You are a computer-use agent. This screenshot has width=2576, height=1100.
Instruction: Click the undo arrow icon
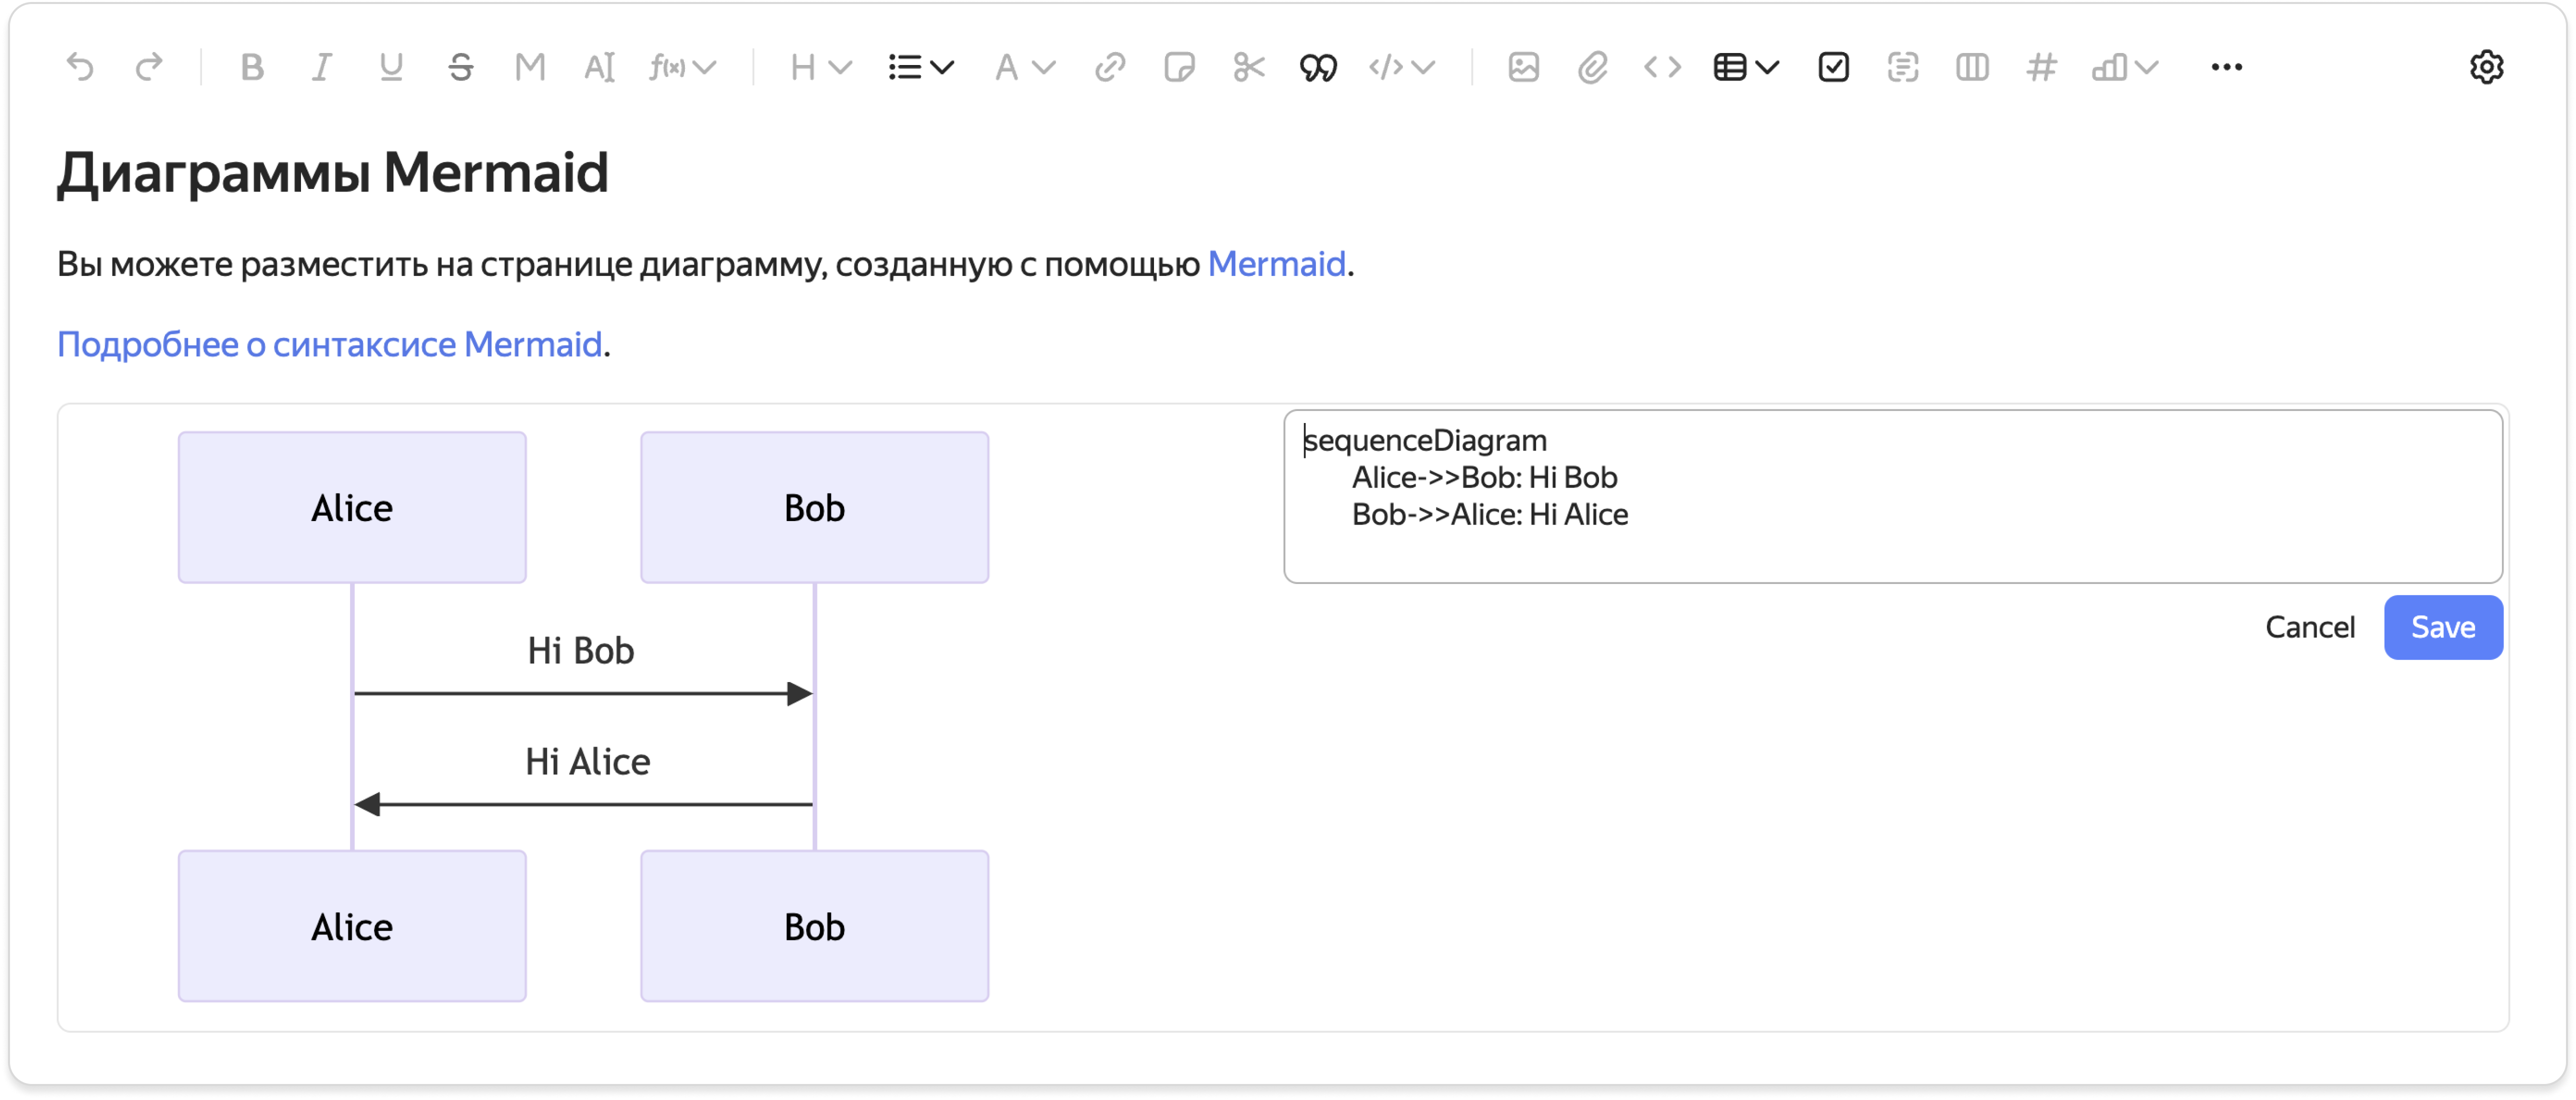coord(80,67)
